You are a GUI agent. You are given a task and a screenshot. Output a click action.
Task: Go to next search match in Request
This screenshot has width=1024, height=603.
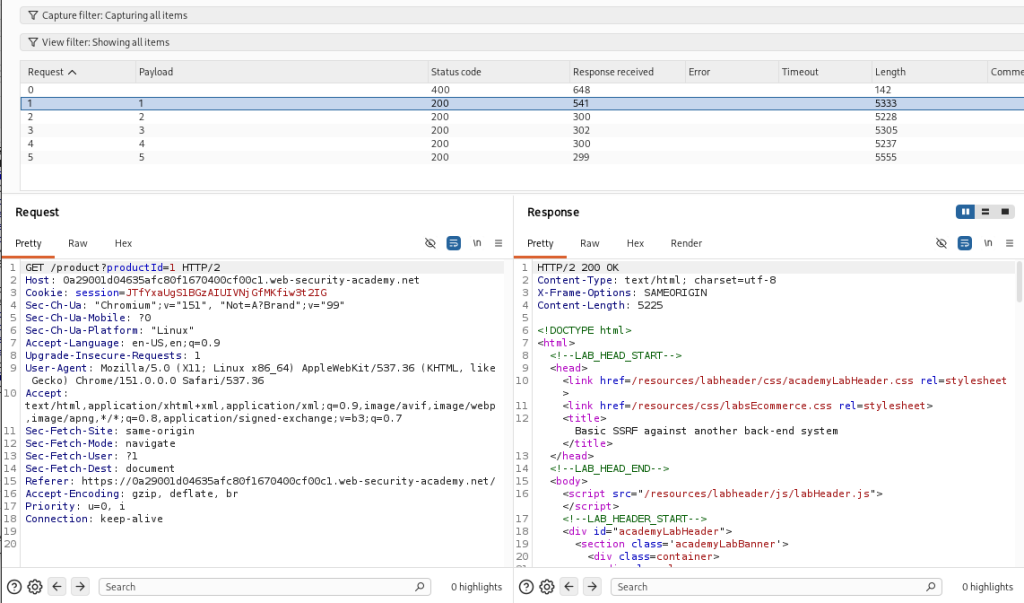(80, 587)
